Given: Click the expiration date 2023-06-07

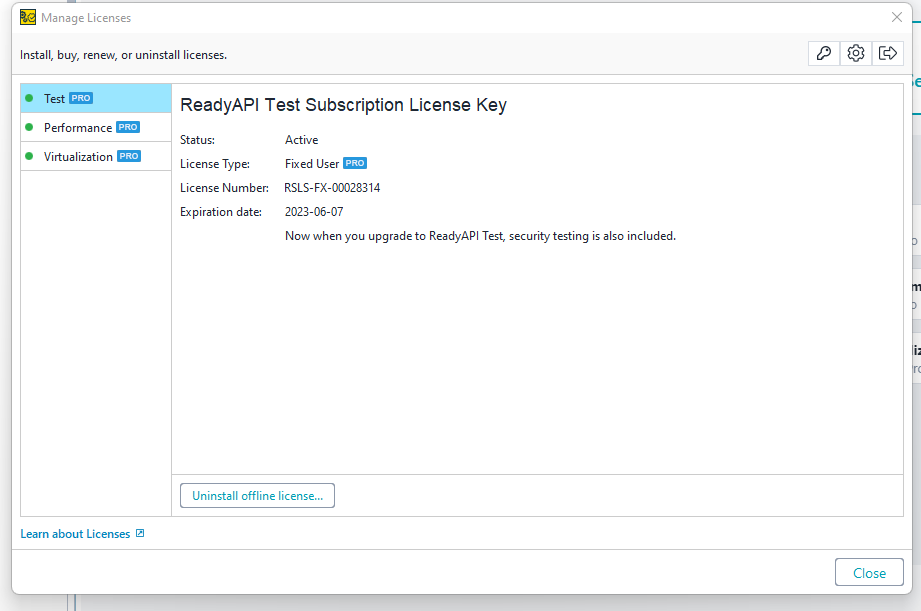Looking at the screenshot, I should (x=314, y=212).
